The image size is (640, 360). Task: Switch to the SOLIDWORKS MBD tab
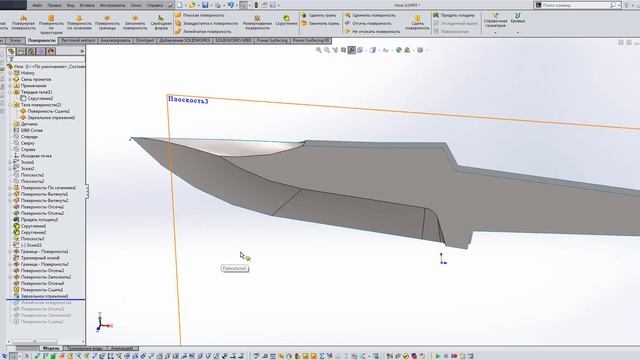coord(233,41)
